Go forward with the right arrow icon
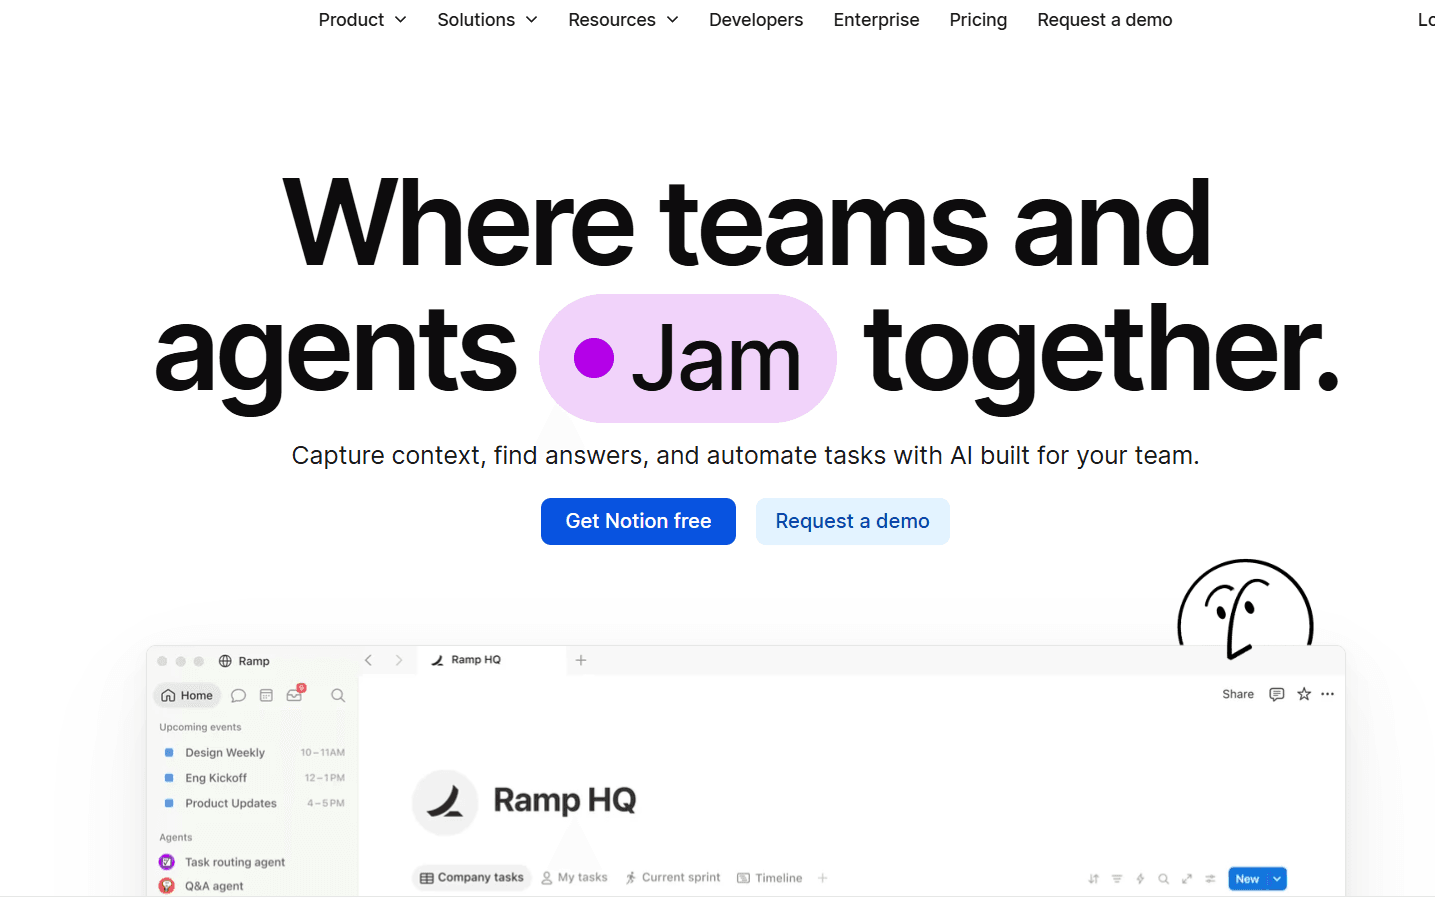Image resolution: width=1435 pixels, height=905 pixels. (x=398, y=660)
